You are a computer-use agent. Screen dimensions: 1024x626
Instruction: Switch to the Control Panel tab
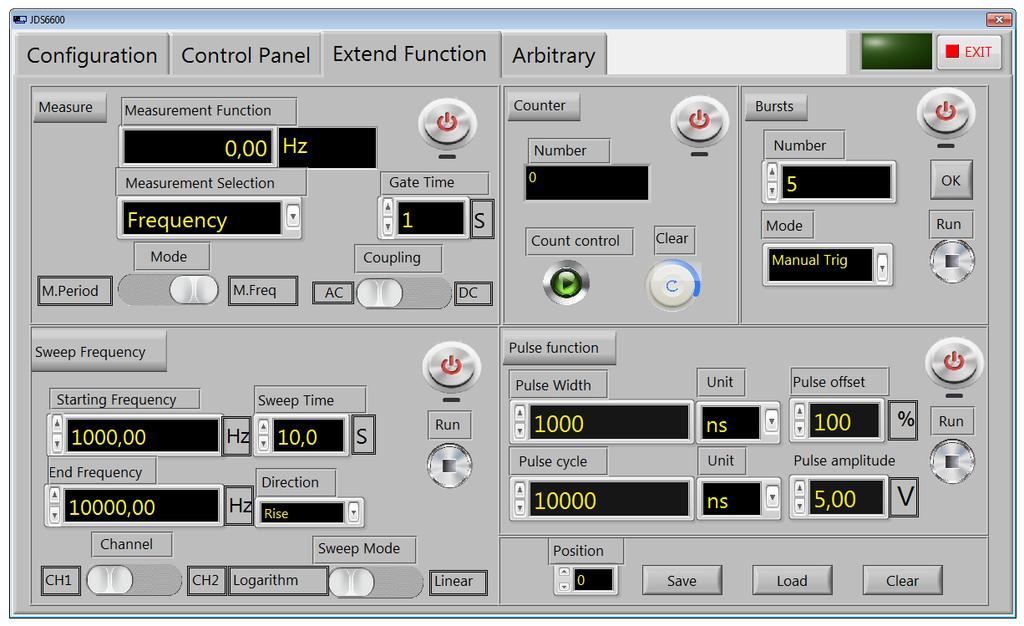pyautogui.click(x=246, y=55)
